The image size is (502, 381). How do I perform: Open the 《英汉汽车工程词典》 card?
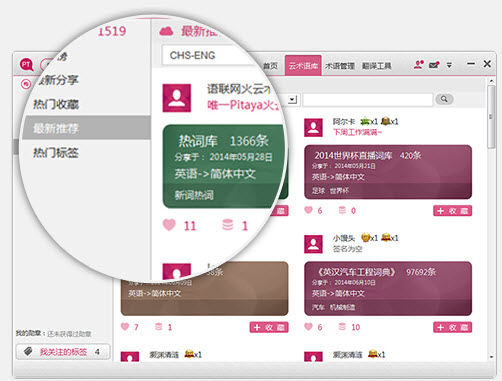pos(388,288)
